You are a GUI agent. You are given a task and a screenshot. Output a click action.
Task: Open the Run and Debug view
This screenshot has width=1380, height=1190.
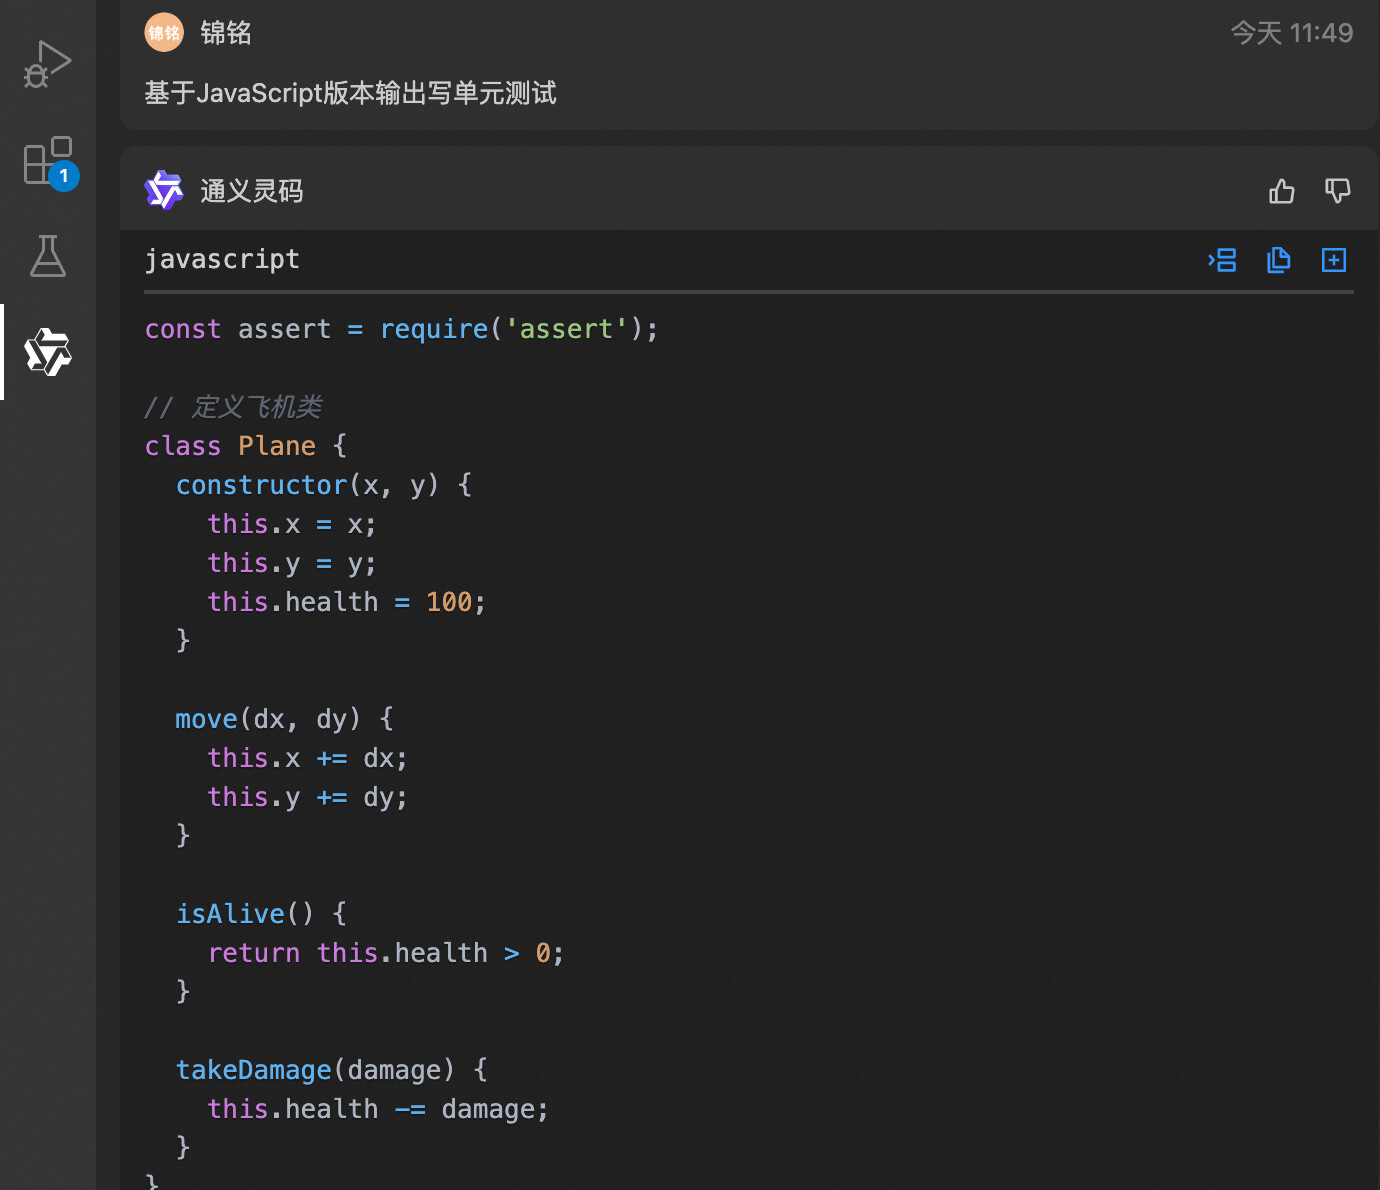pyautogui.click(x=47, y=65)
